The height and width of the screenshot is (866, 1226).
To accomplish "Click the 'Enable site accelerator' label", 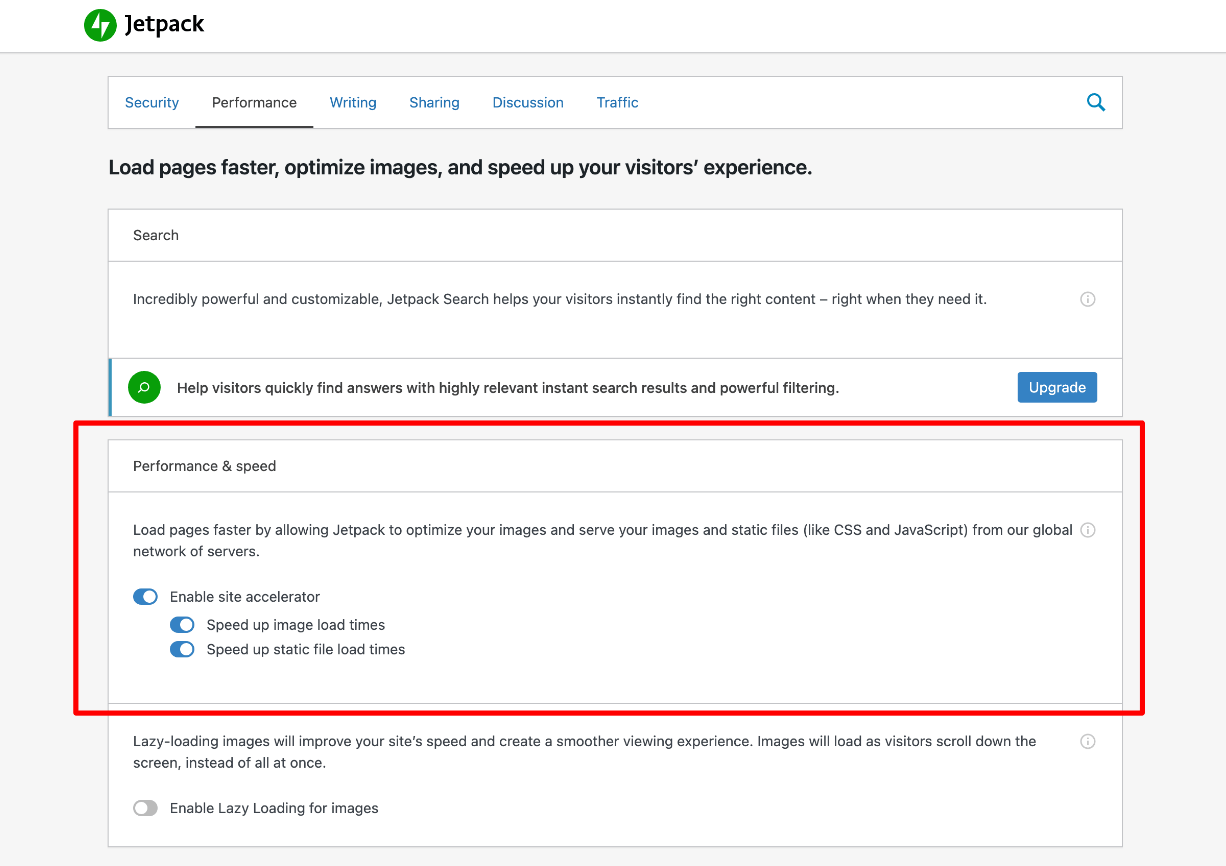I will pyautogui.click(x=245, y=597).
